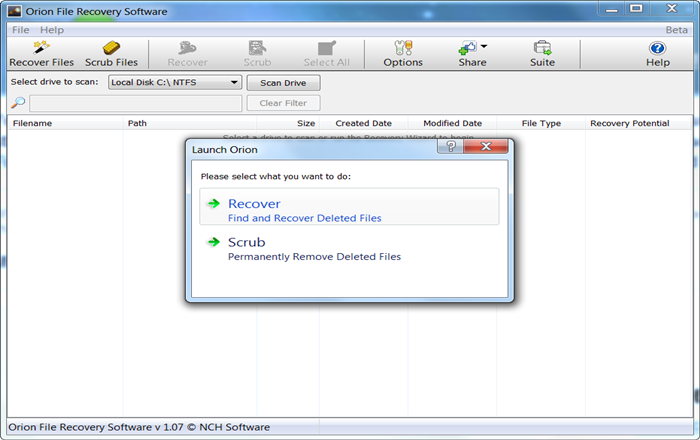Close the Launch Orion dialog

486,146
